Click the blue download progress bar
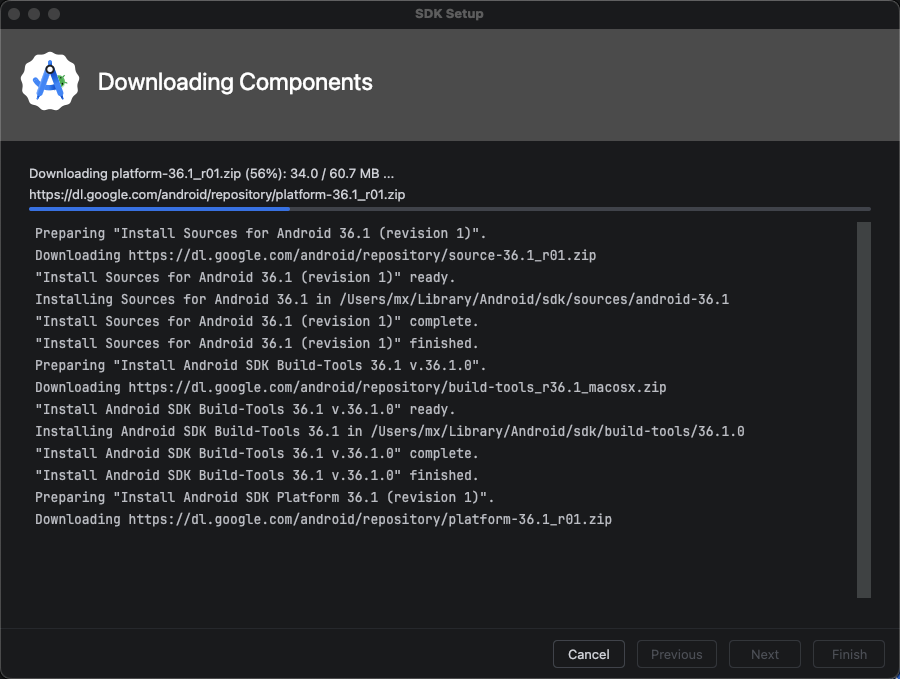Image resolution: width=900 pixels, height=679 pixels. click(450, 209)
